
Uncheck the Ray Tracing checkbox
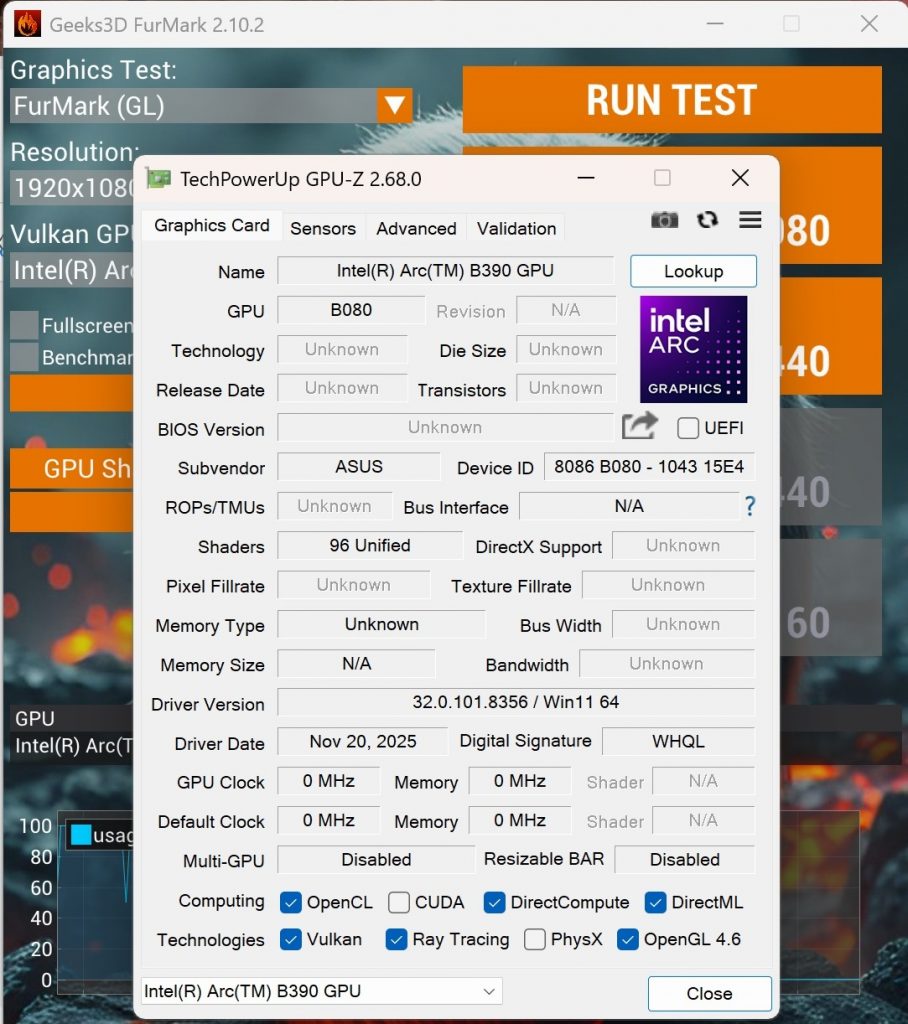[x=396, y=940]
